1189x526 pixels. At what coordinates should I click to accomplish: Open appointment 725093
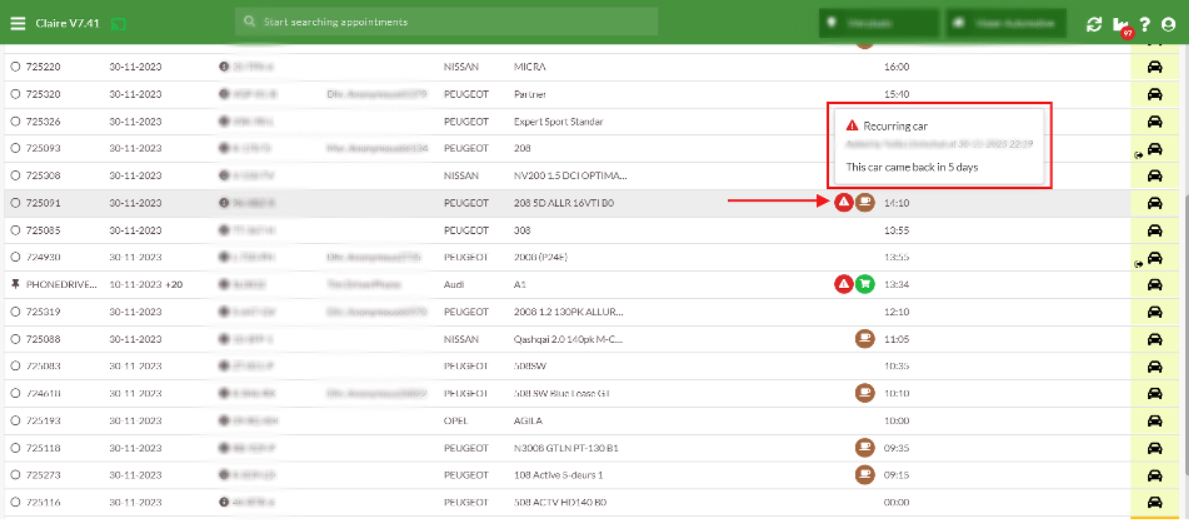point(43,148)
